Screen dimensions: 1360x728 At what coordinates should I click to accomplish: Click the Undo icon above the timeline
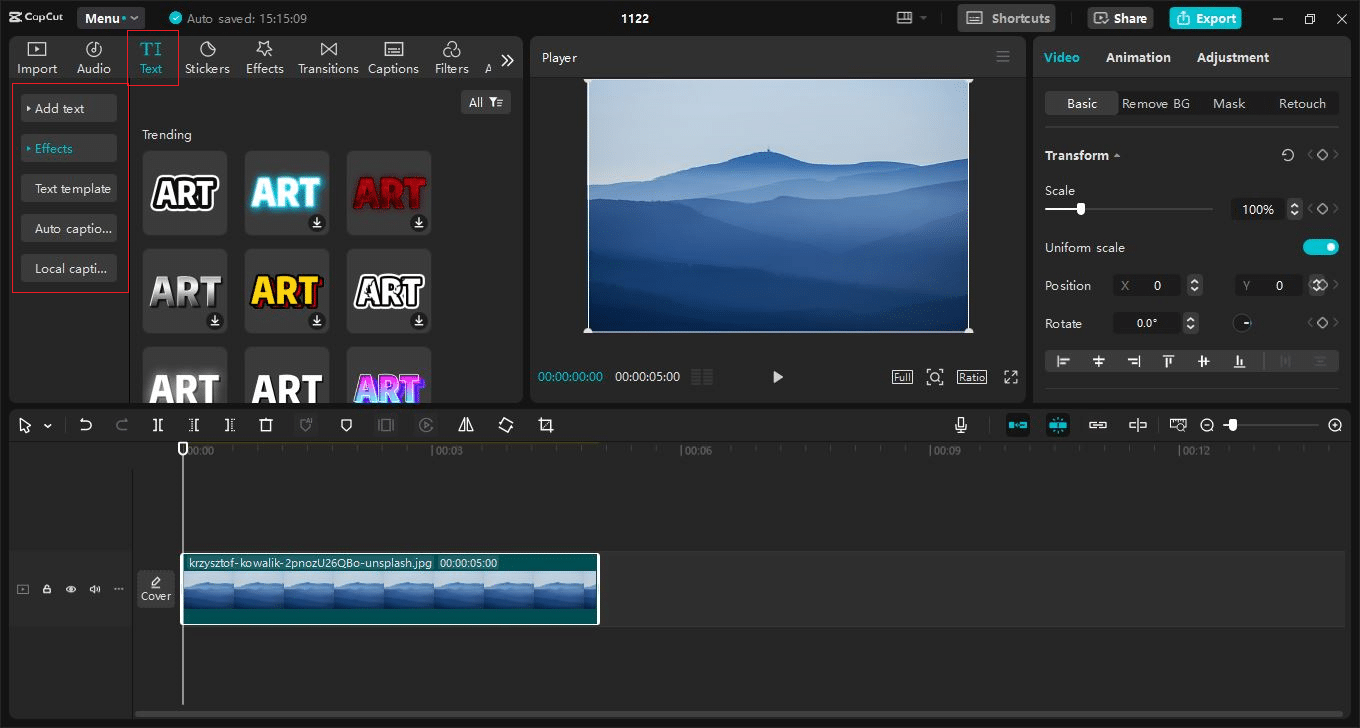tap(85, 424)
